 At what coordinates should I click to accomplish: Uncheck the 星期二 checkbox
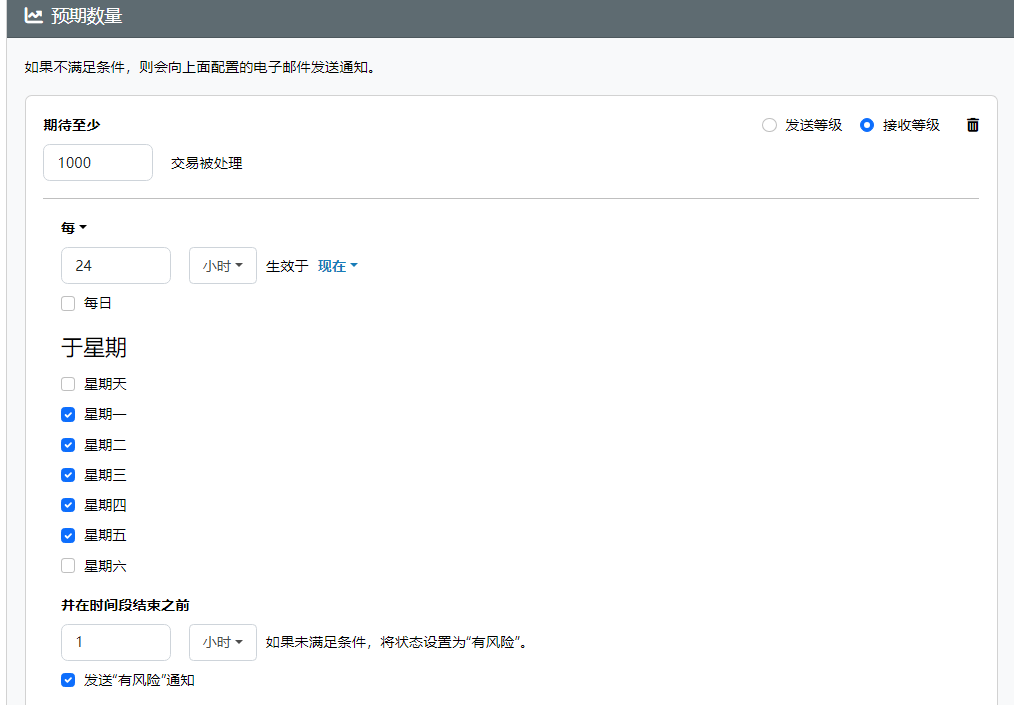(68, 445)
